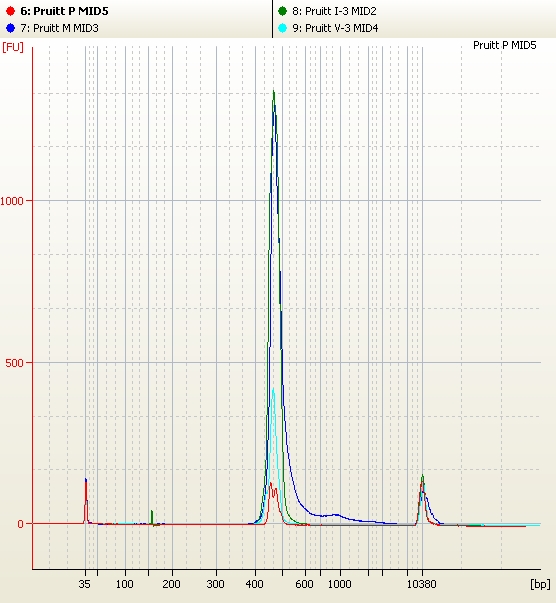556x603 pixels.
Task: Click the 35 bp lower marker axis label
Action: coord(84,584)
